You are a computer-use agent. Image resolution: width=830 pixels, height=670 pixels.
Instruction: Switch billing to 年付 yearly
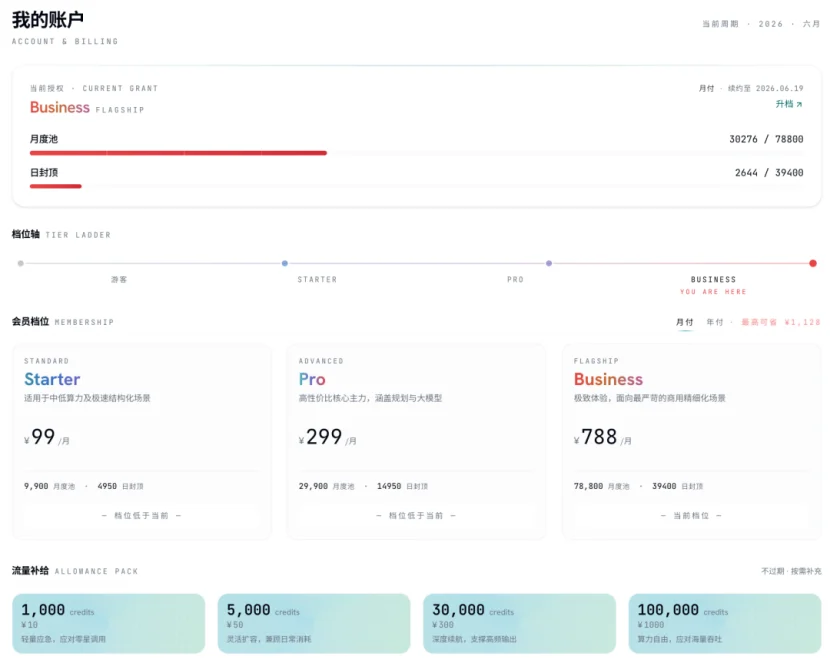point(715,322)
